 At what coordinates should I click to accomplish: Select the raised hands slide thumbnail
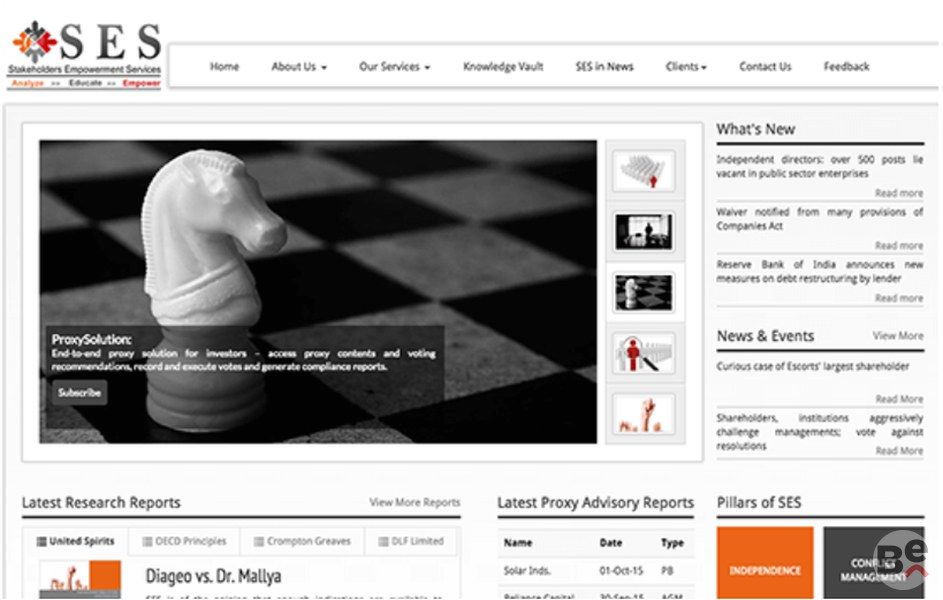643,413
